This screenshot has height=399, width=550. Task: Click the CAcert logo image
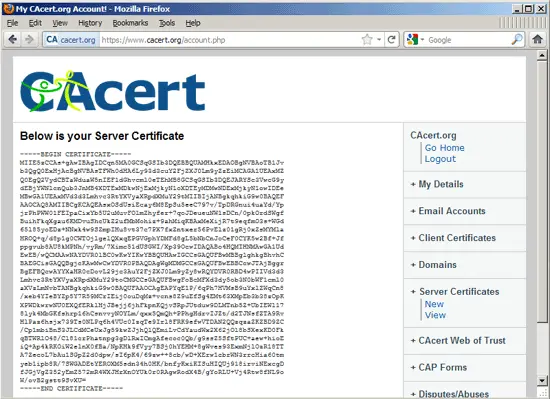pos(113,91)
